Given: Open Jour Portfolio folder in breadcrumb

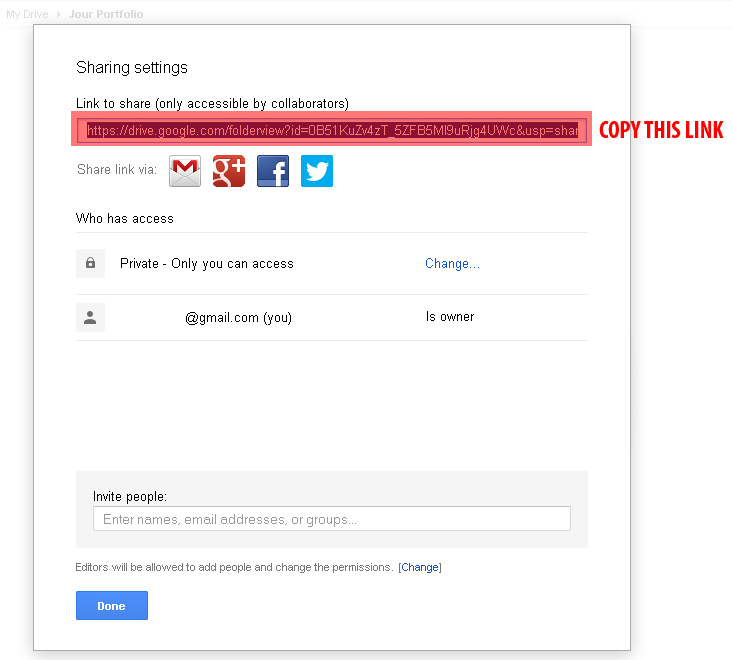Looking at the screenshot, I should (106, 15).
